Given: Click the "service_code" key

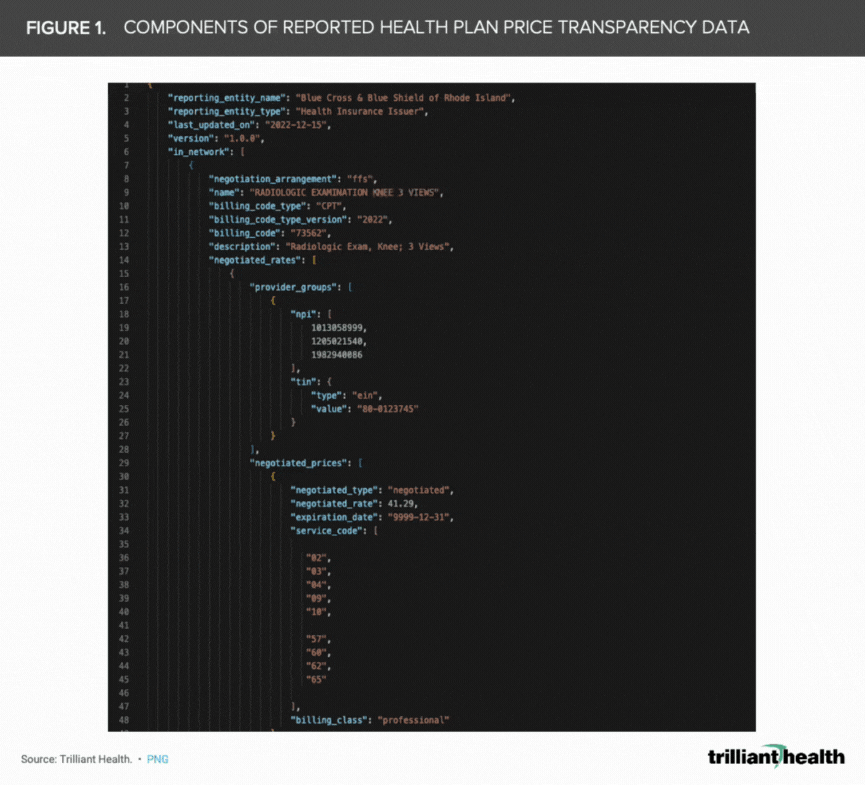Looking at the screenshot, I should tap(326, 531).
